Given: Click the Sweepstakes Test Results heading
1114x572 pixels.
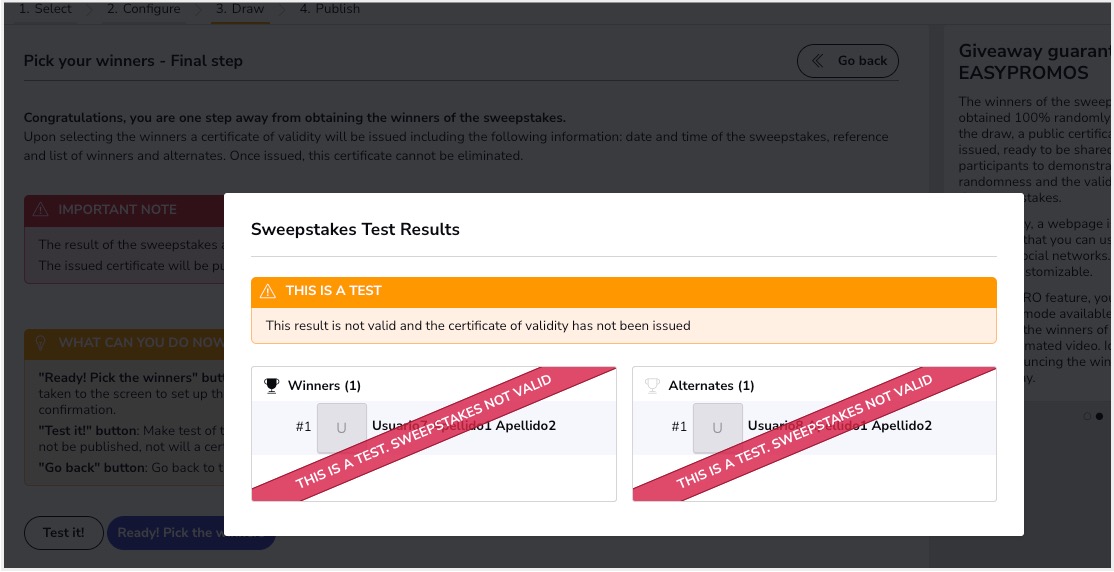Looking at the screenshot, I should click(355, 230).
